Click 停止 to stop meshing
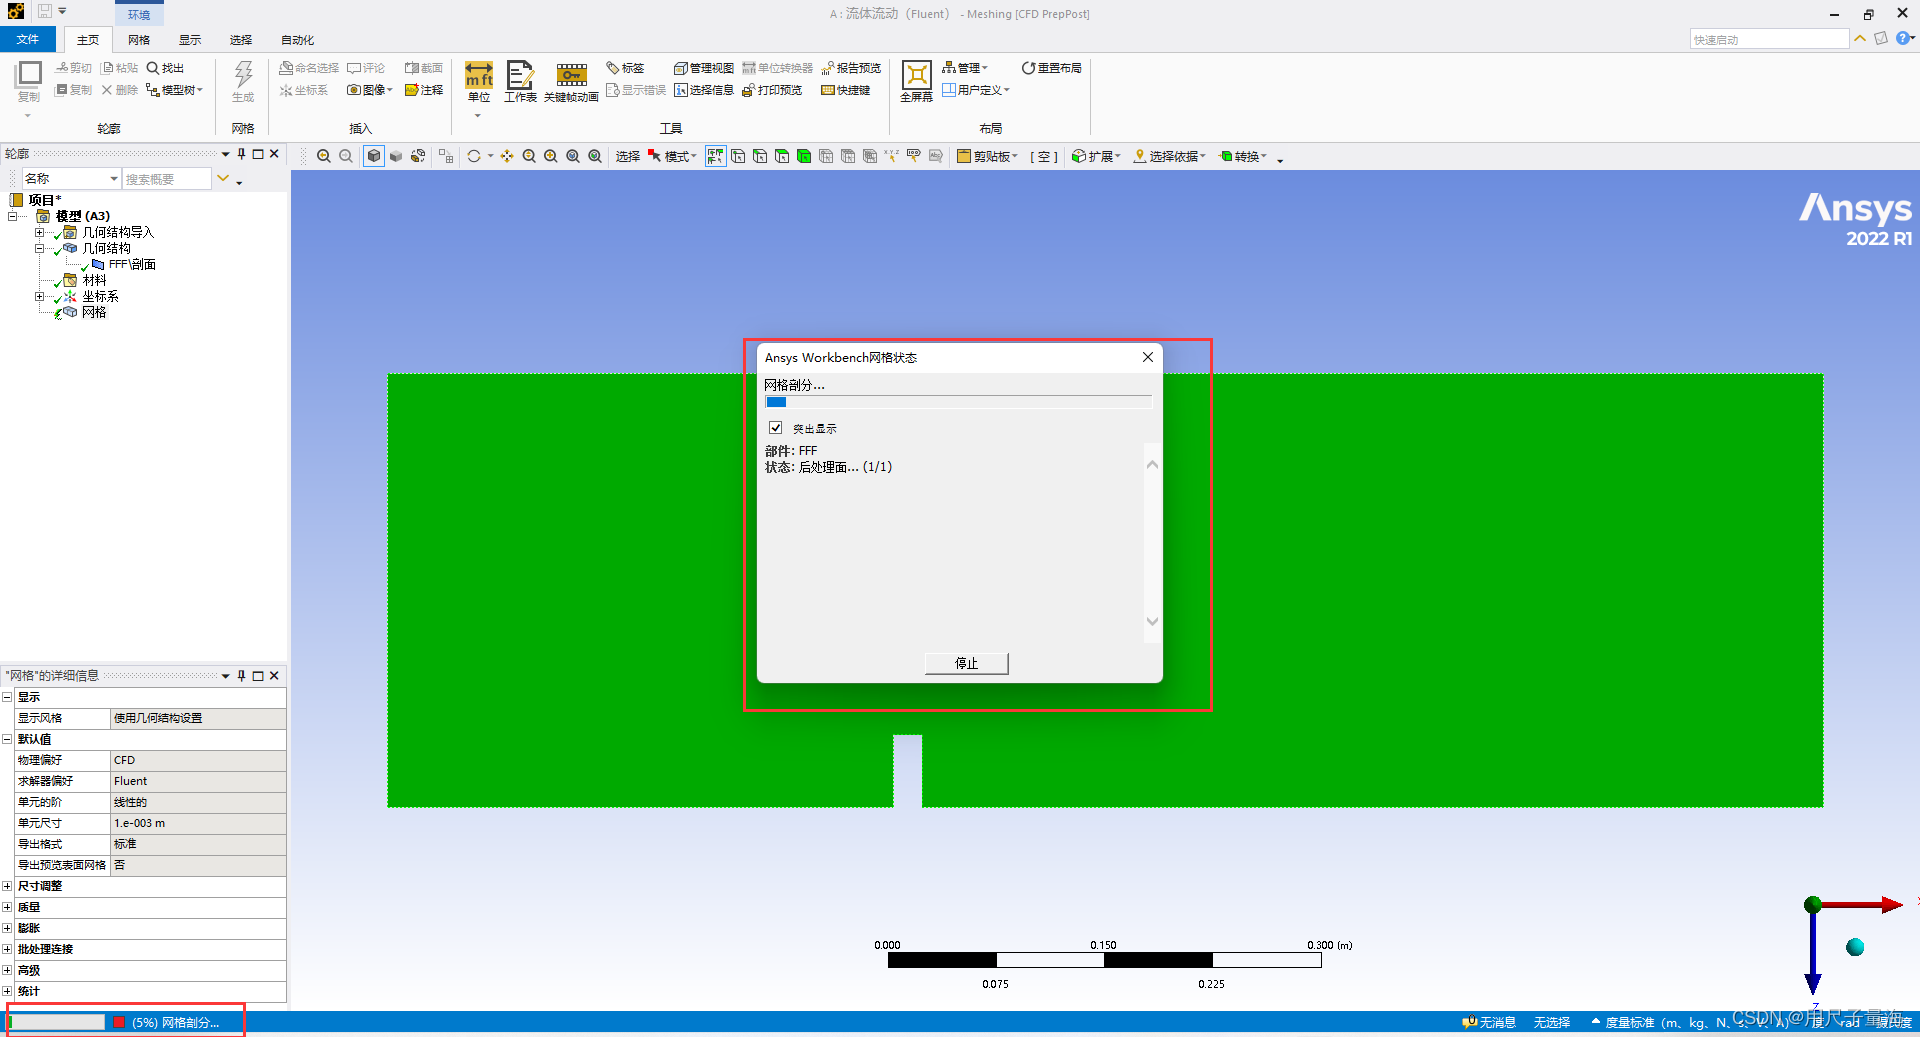1920x1037 pixels. point(966,663)
